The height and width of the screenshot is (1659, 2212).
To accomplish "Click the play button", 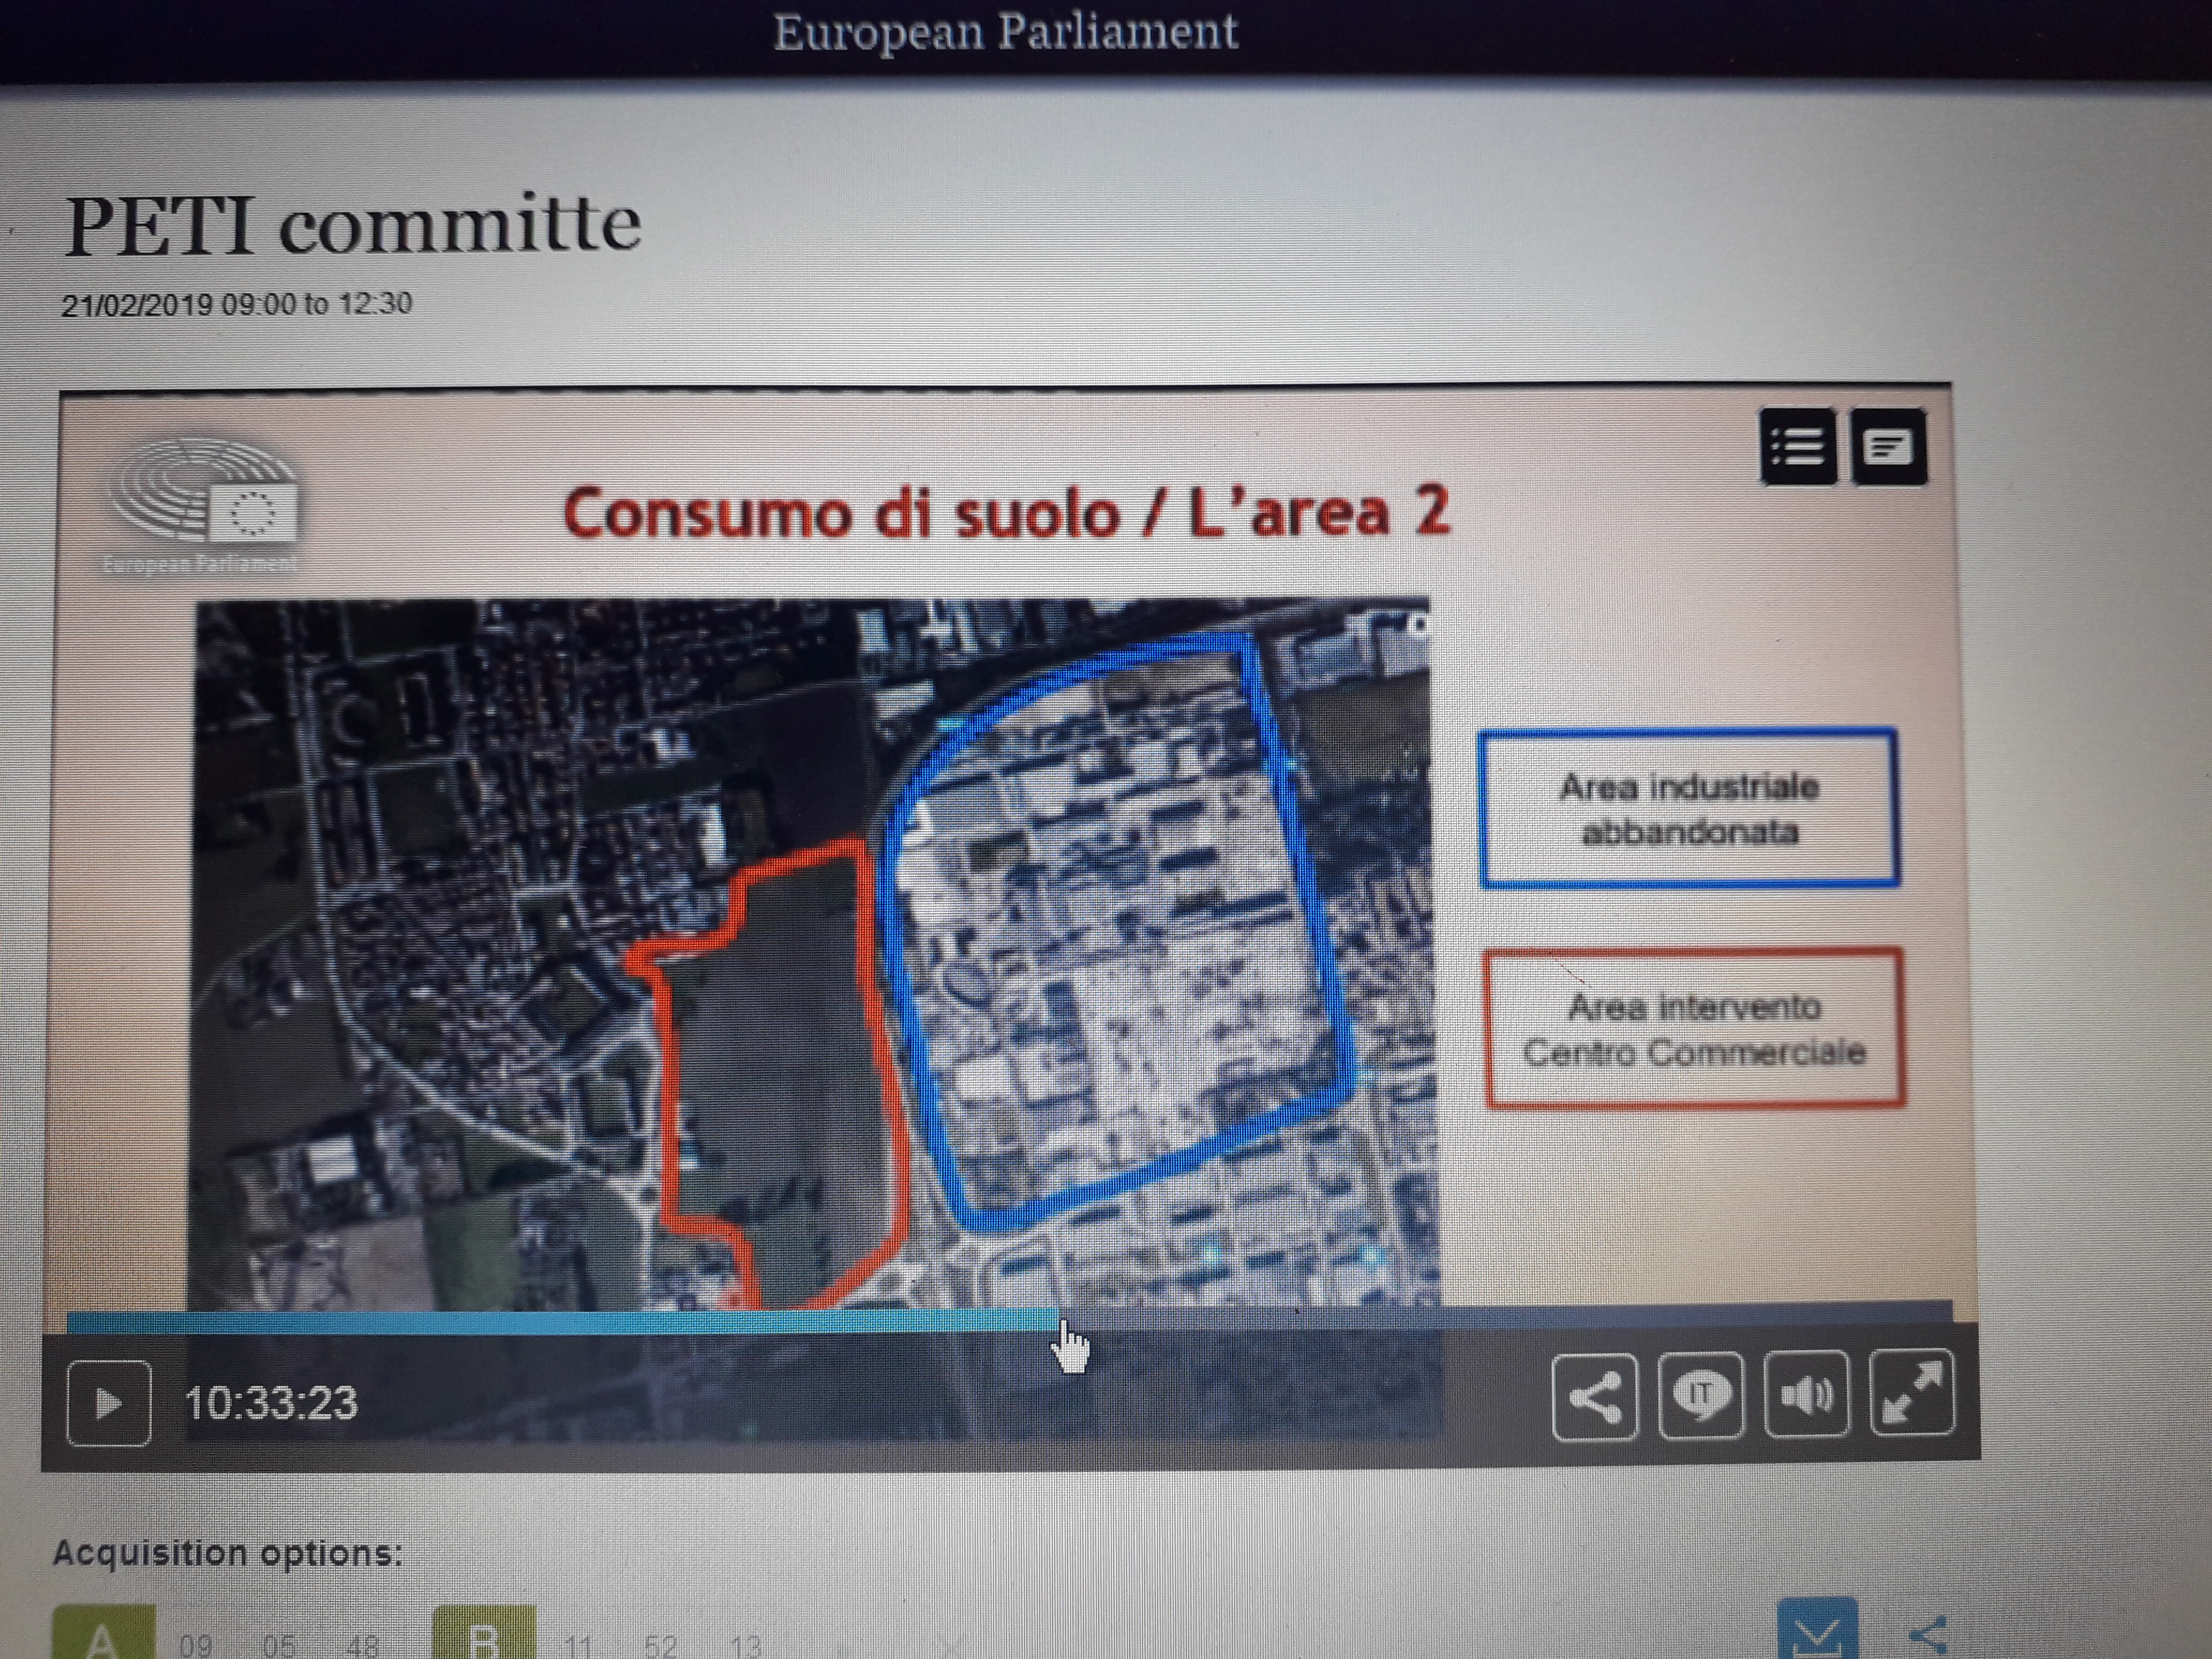I will (108, 1403).
